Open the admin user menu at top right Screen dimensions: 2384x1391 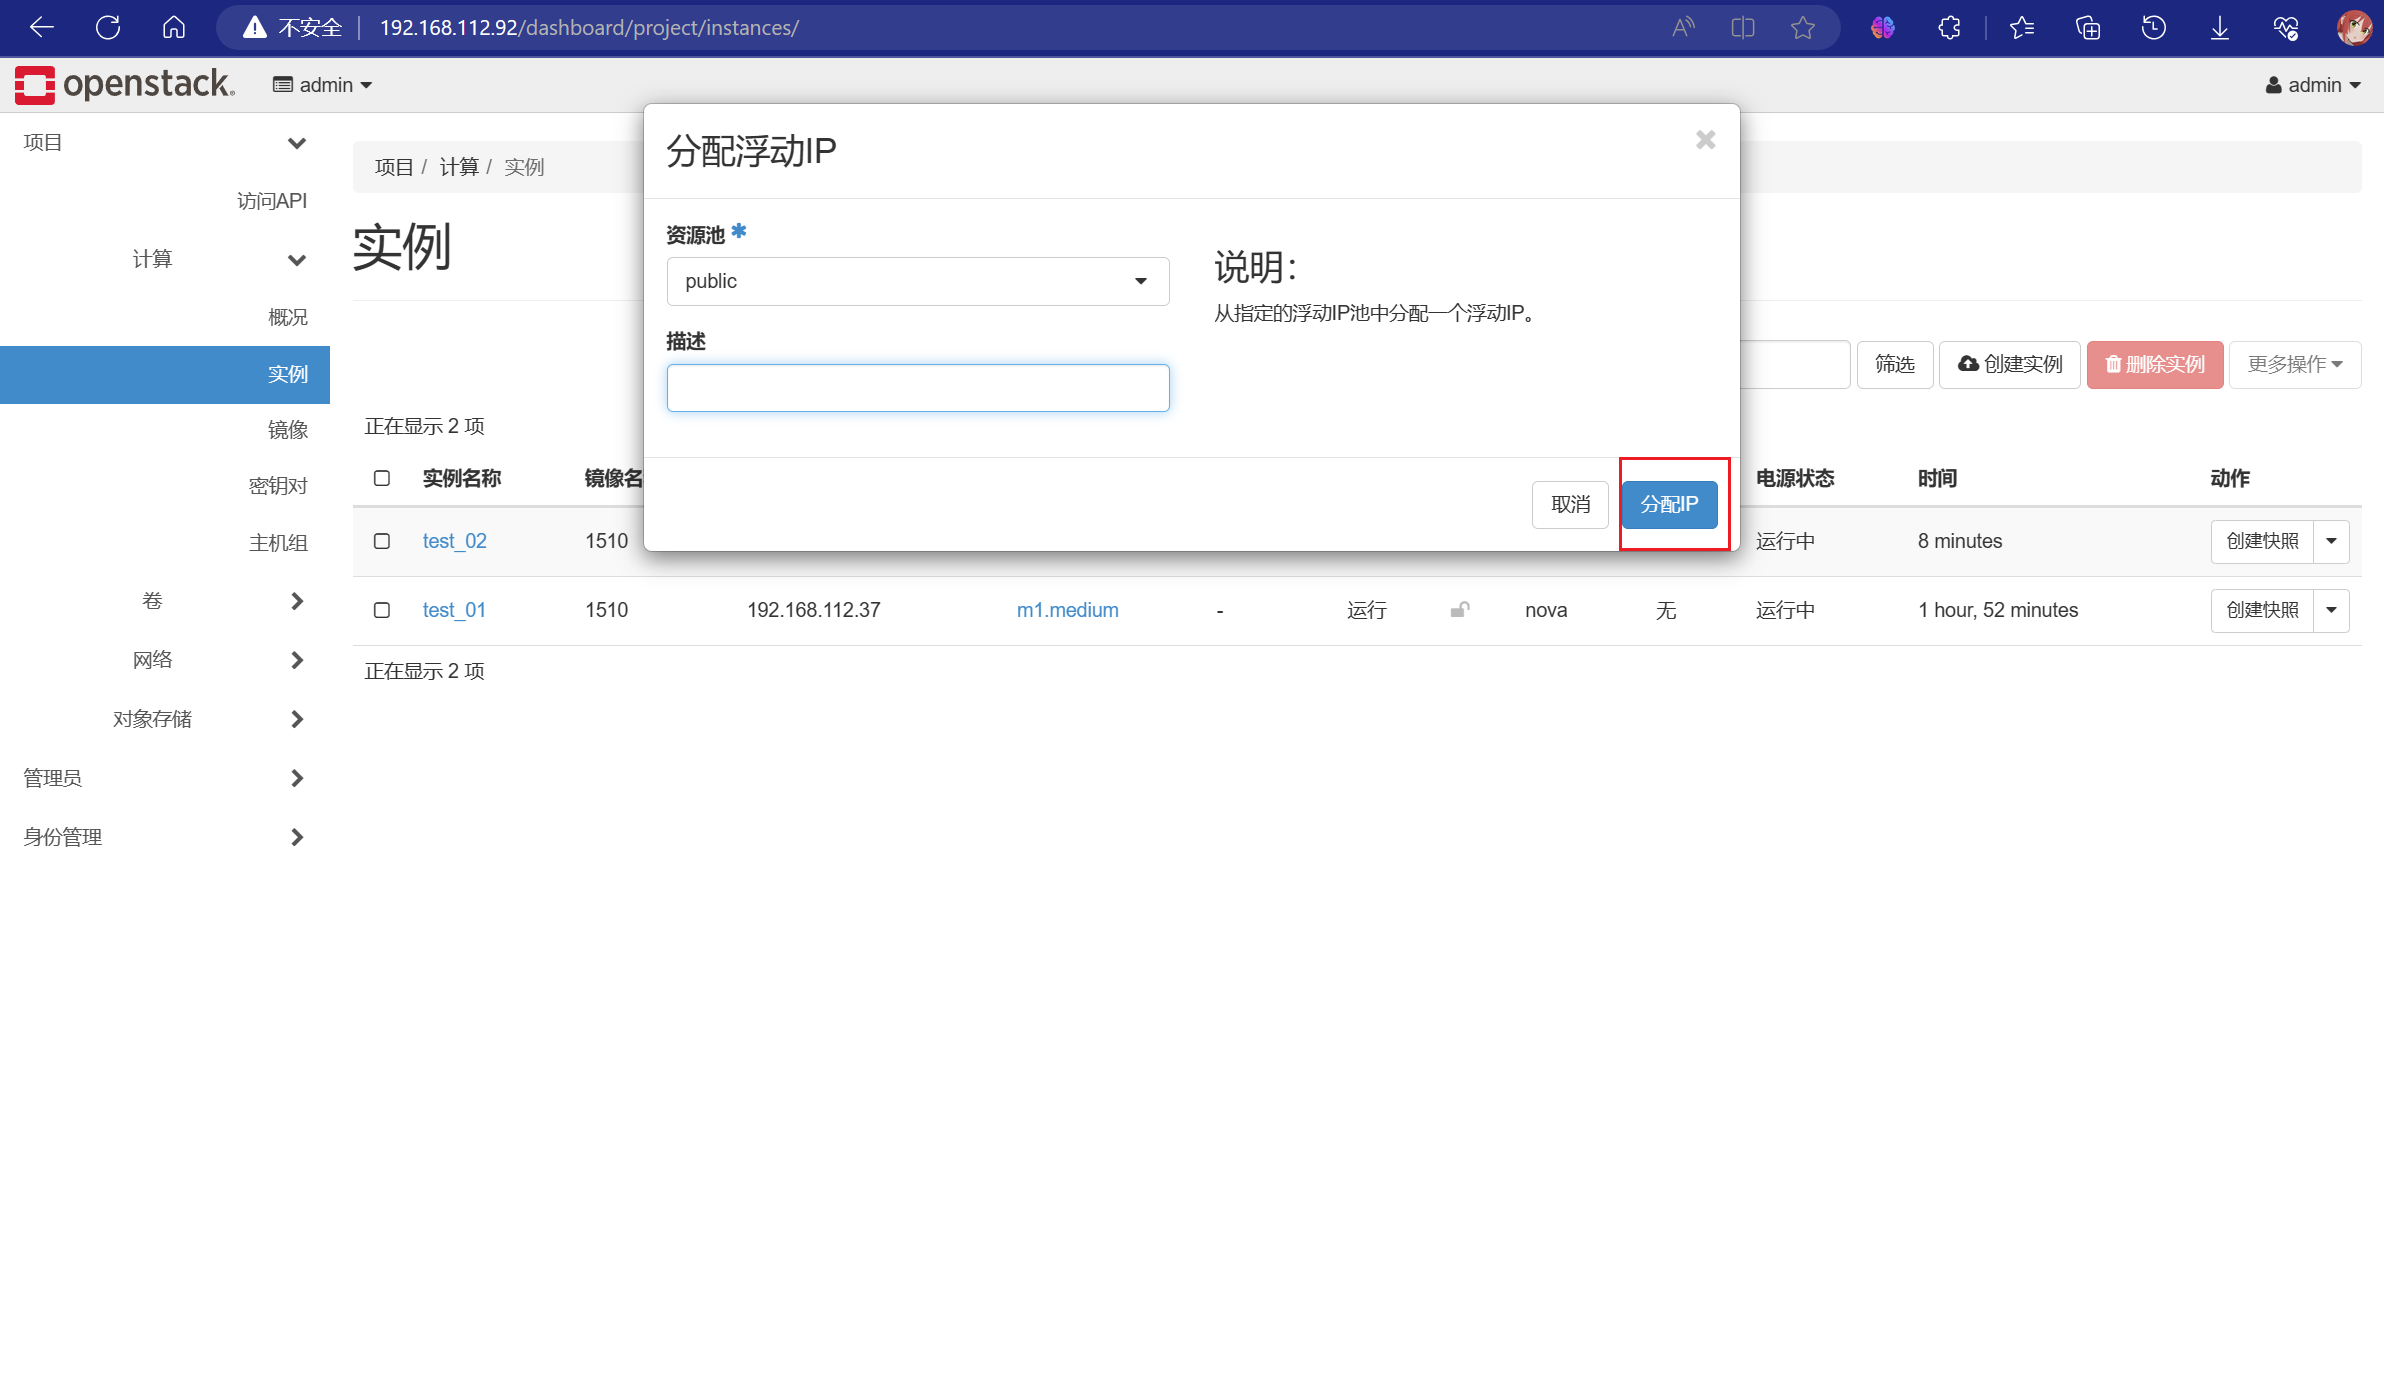(x=2313, y=85)
